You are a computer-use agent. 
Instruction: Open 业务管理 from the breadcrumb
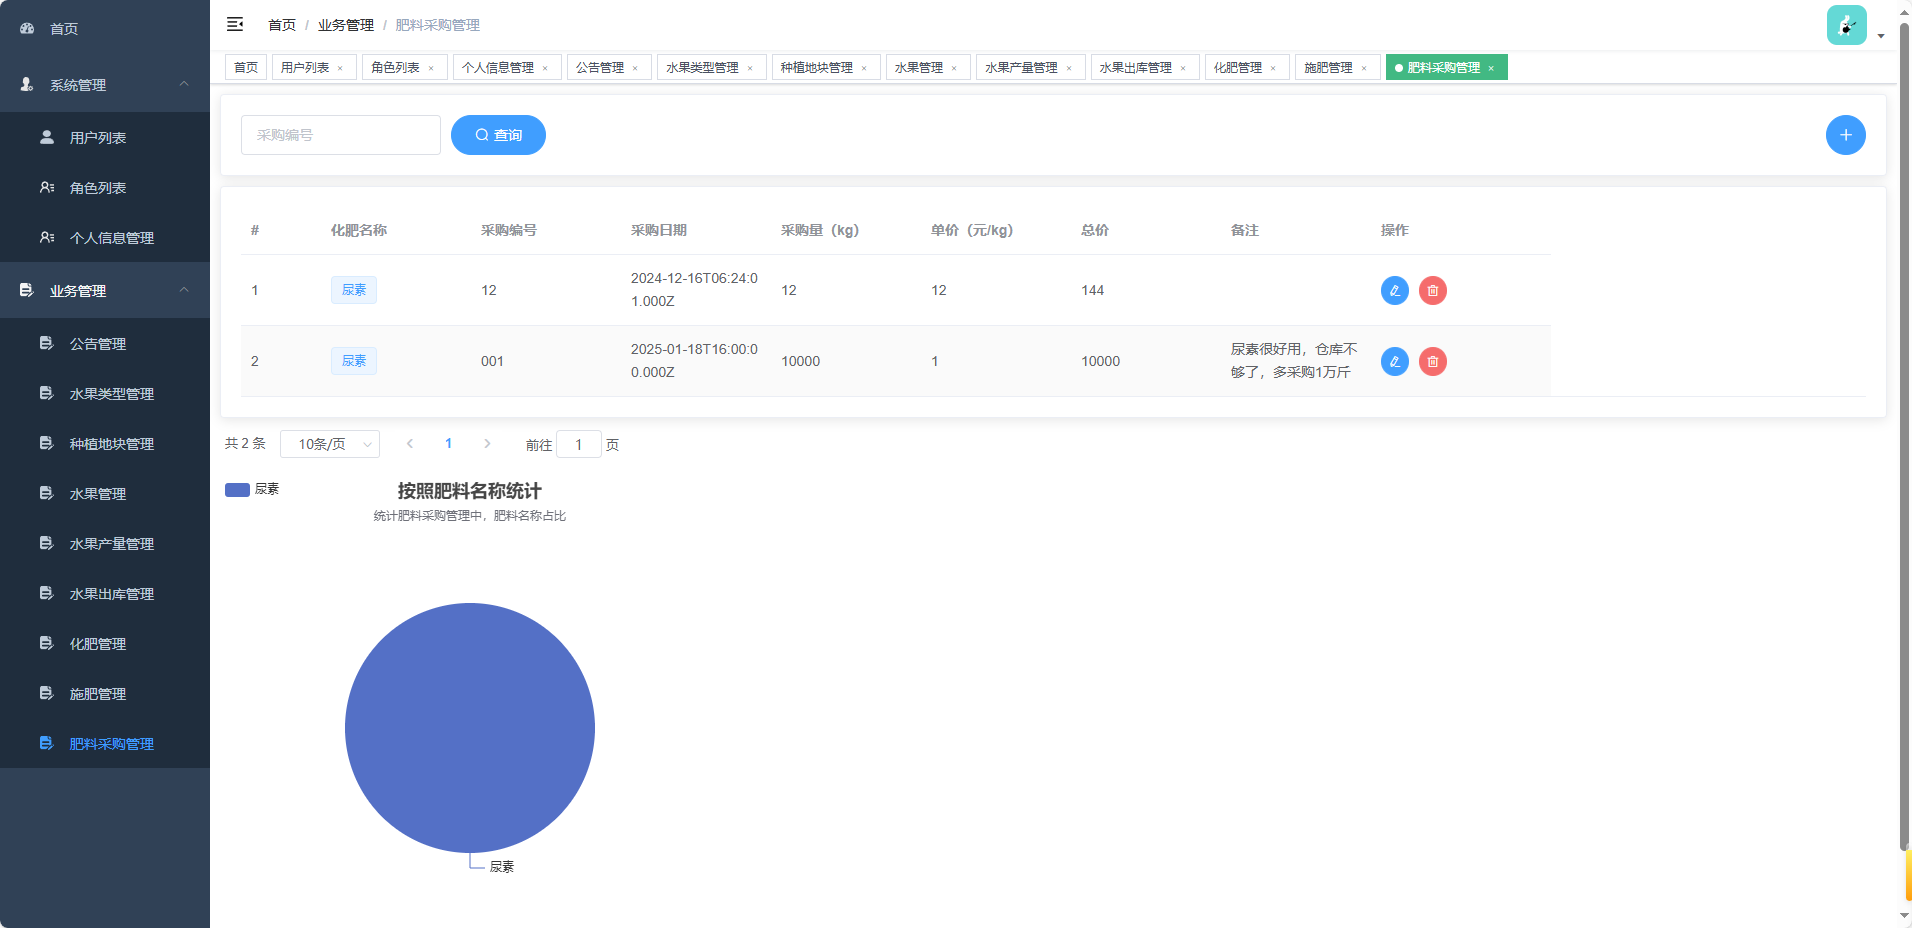pyautogui.click(x=344, y=24)
